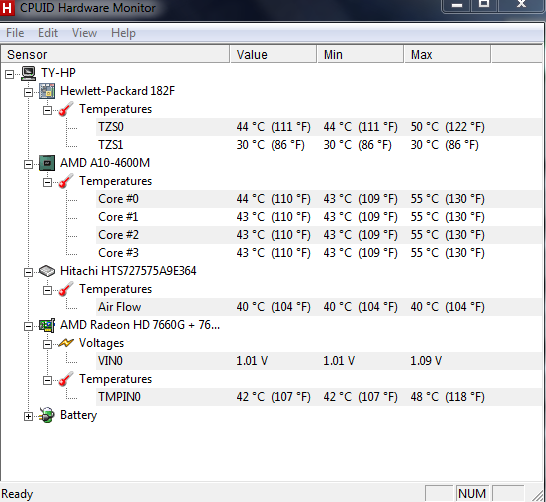Click the TY-HP tree label
Image resolution: width=546 pixels, height=502 pixels.
tap(58, 73)
